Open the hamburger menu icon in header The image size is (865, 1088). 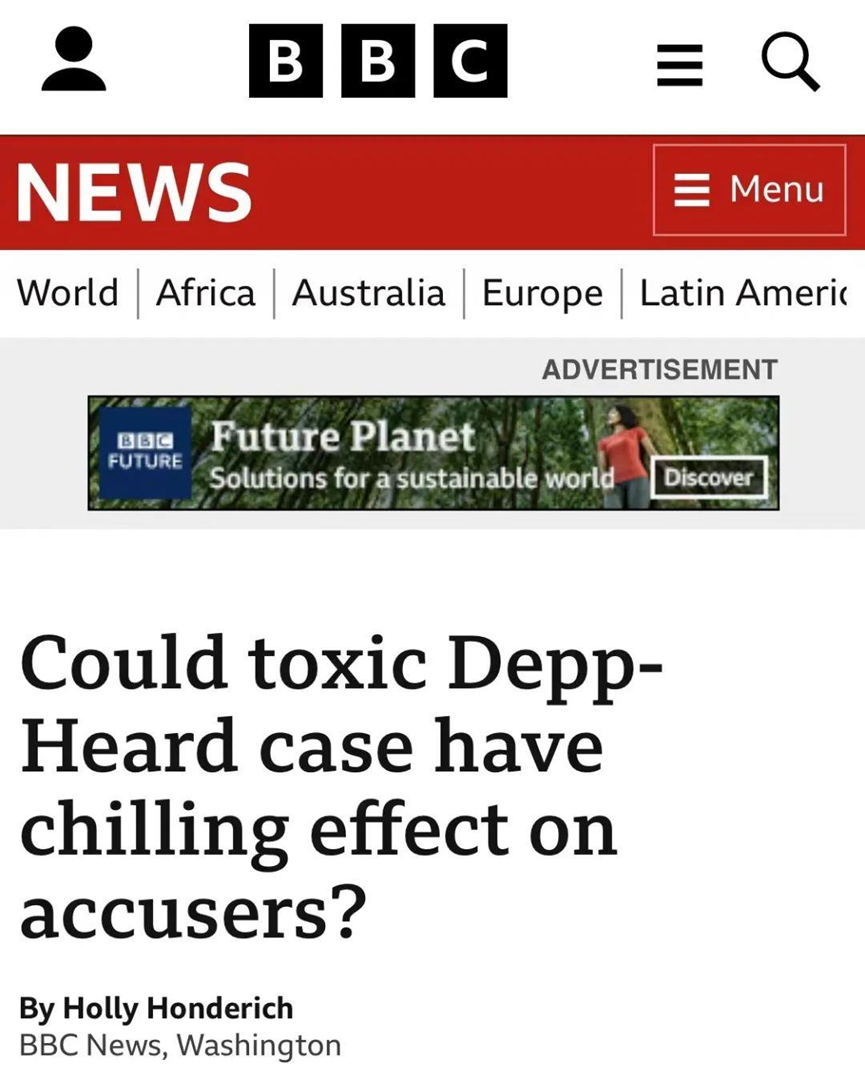point(680,65)
